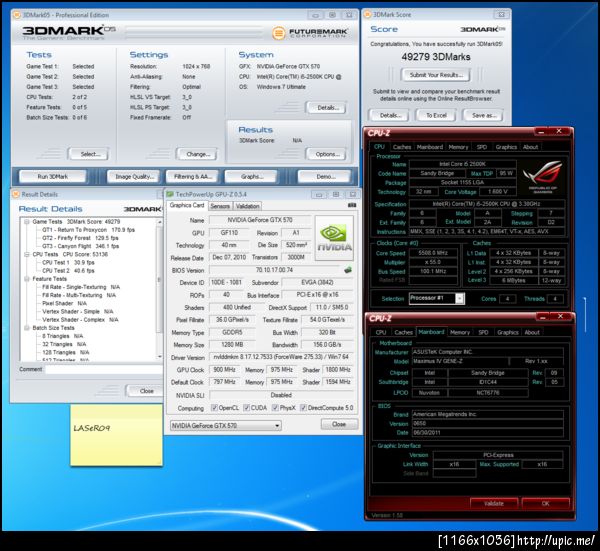Click the 3DMark05 title bar icon

click(x=17, y=15)
